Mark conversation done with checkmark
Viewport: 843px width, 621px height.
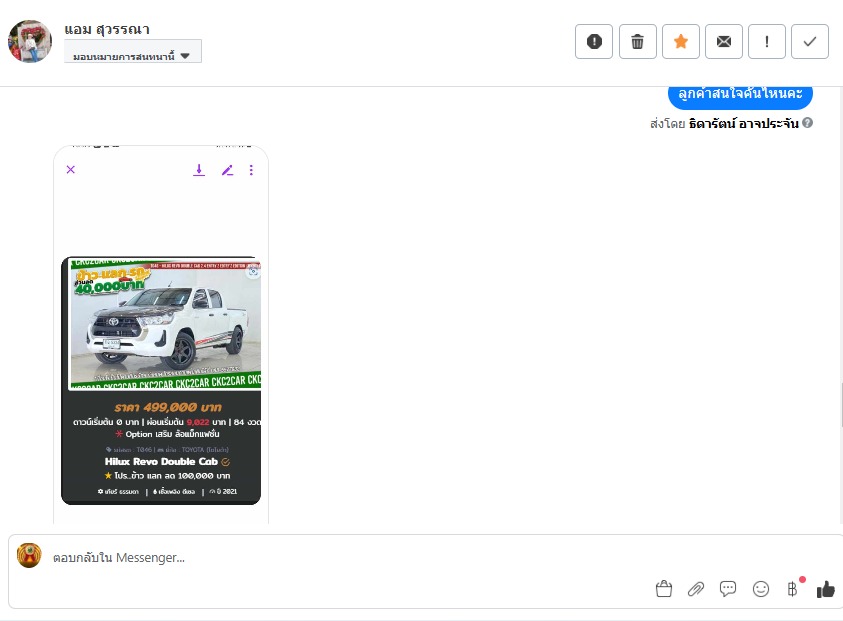click(x=810, y=41)
